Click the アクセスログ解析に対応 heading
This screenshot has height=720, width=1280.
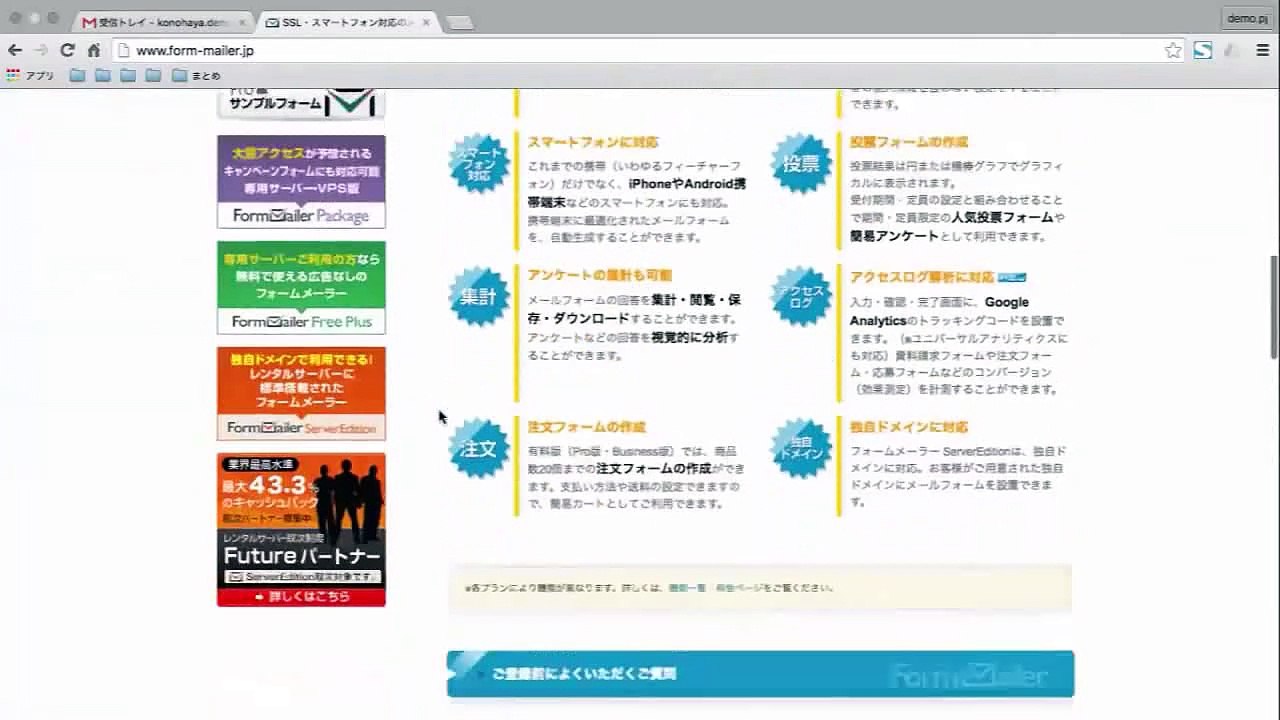point(922,277)
